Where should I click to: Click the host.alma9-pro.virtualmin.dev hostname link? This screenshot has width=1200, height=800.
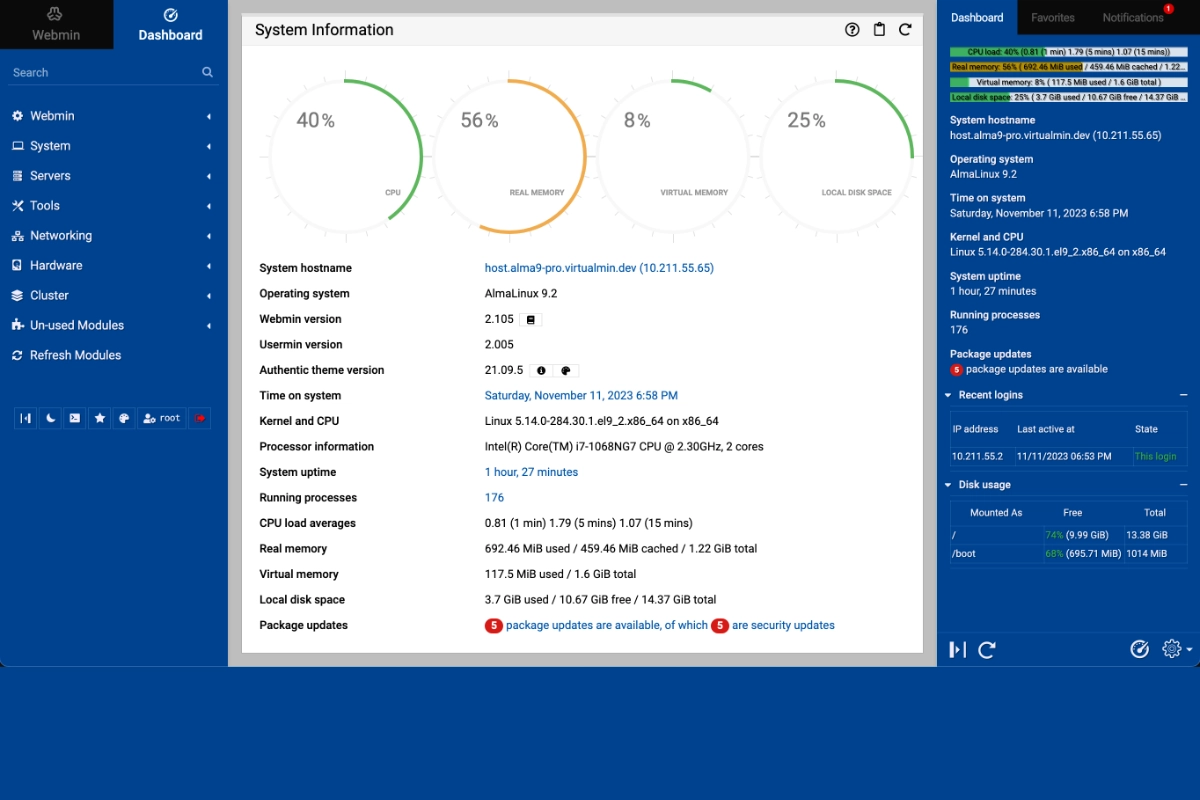click(x=598, y=267)
